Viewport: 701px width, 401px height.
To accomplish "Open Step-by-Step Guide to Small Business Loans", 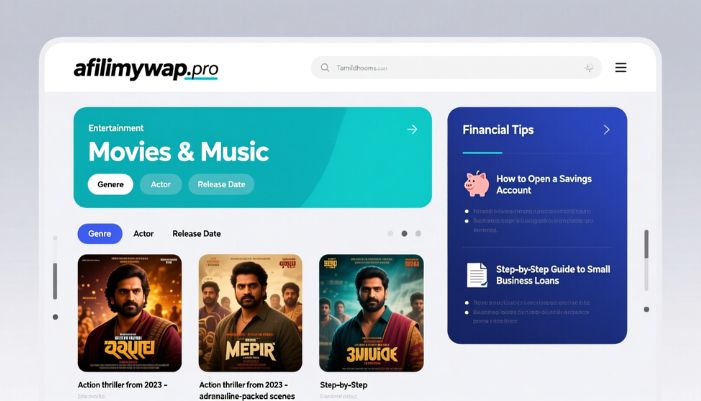I will coord(553,275).
